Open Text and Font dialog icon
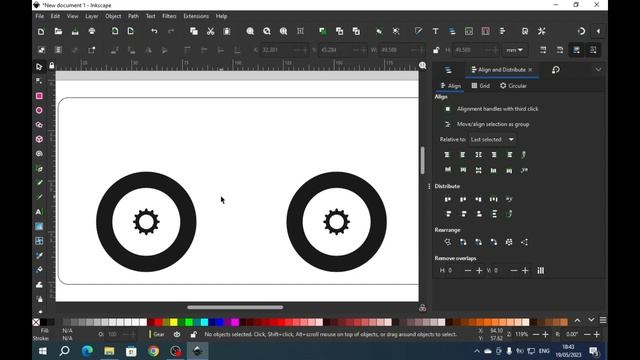Viewport: 640px width, 360px height. [x=436, y=31]
